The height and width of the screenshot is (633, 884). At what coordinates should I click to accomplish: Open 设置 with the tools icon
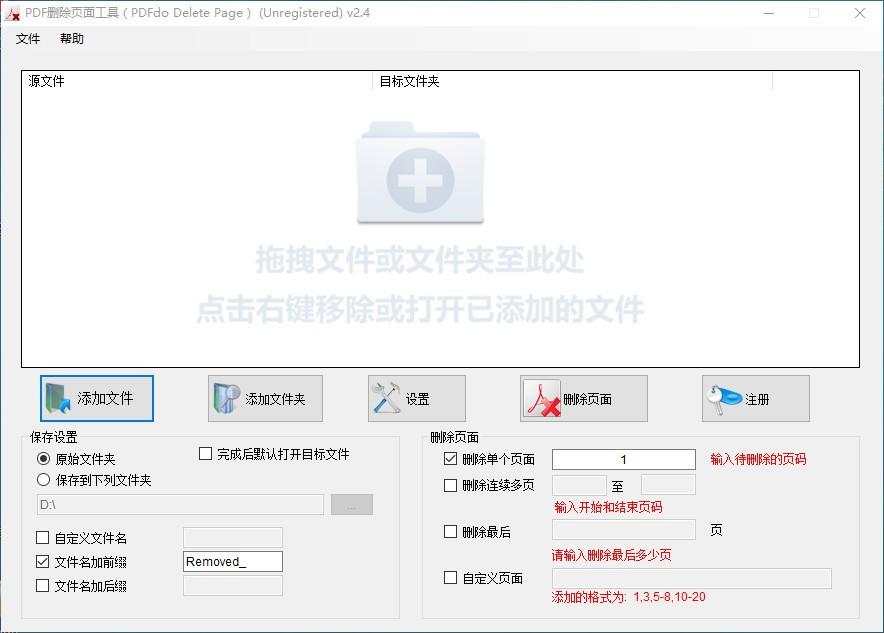(417, 399)
